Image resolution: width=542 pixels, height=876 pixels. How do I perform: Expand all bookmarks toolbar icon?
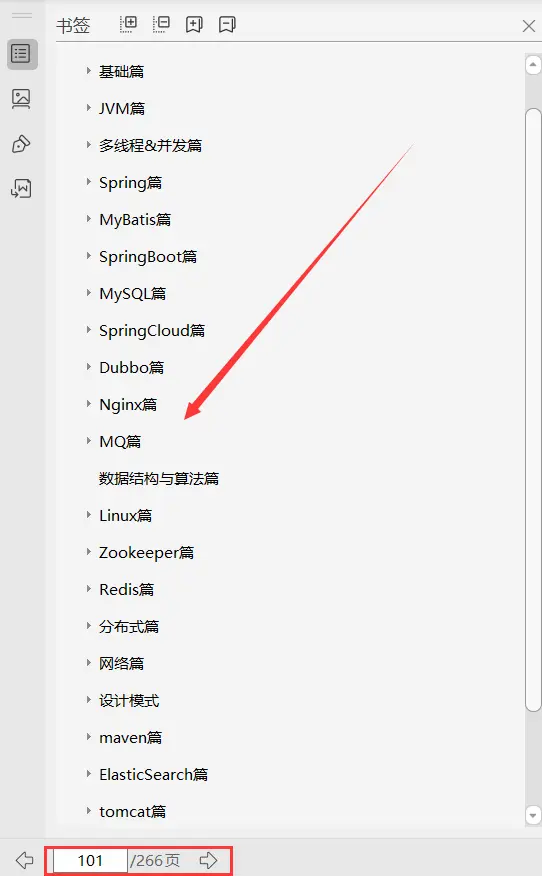[x=129, y=24]
